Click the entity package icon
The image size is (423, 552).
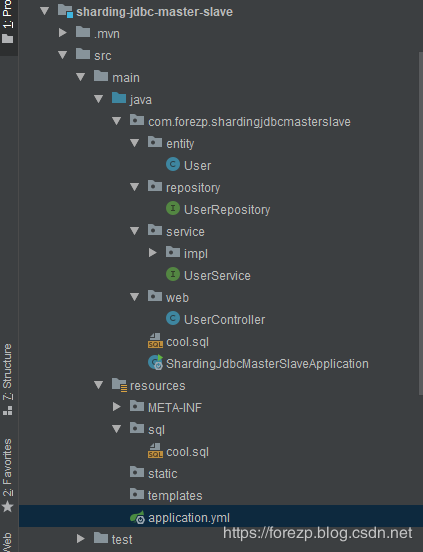155,142
